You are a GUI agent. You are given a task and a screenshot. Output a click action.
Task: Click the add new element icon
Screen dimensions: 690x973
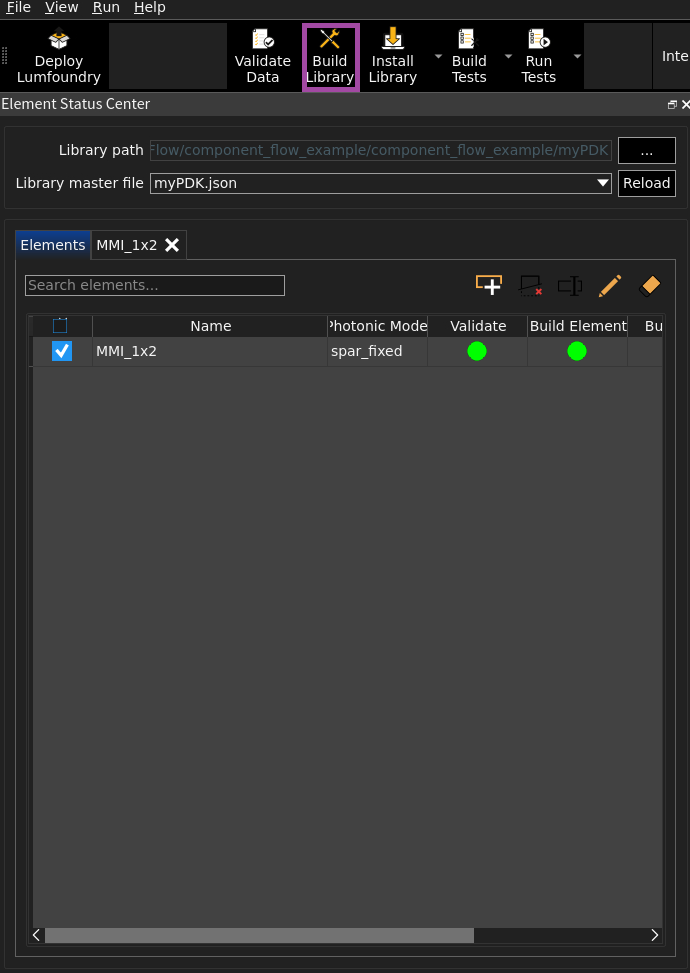tap(489, 285)
